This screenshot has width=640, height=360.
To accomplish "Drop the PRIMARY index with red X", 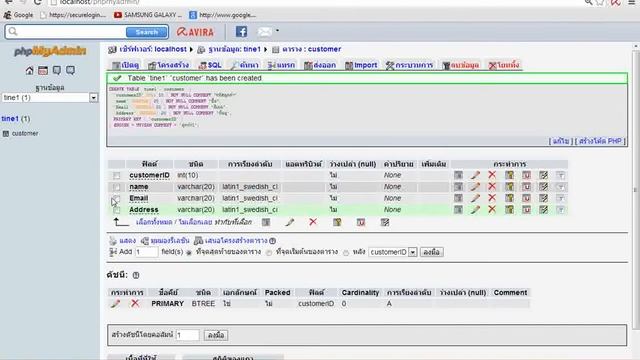I will [x=135, y=304].
